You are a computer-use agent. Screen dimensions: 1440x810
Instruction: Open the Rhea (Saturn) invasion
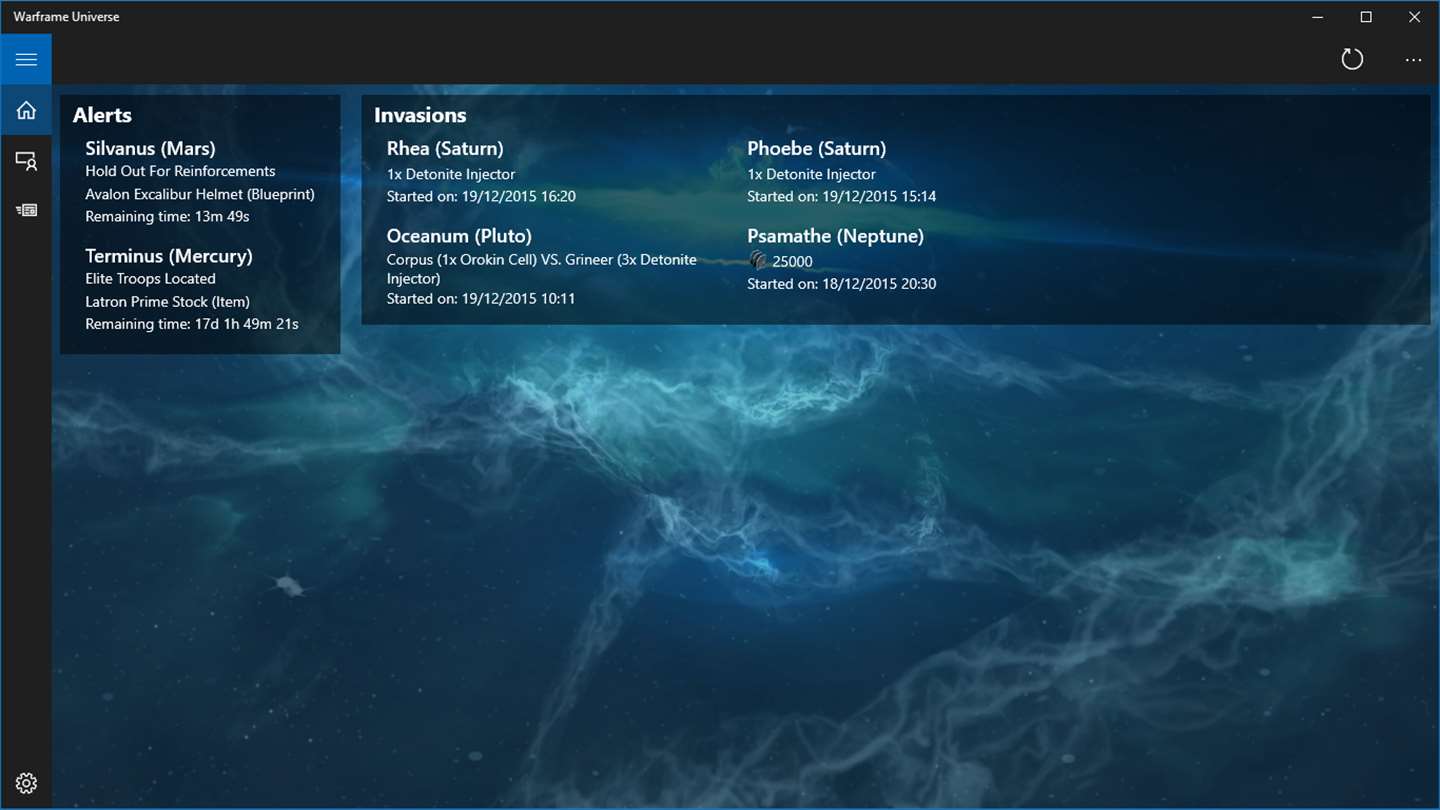[445, 149]
